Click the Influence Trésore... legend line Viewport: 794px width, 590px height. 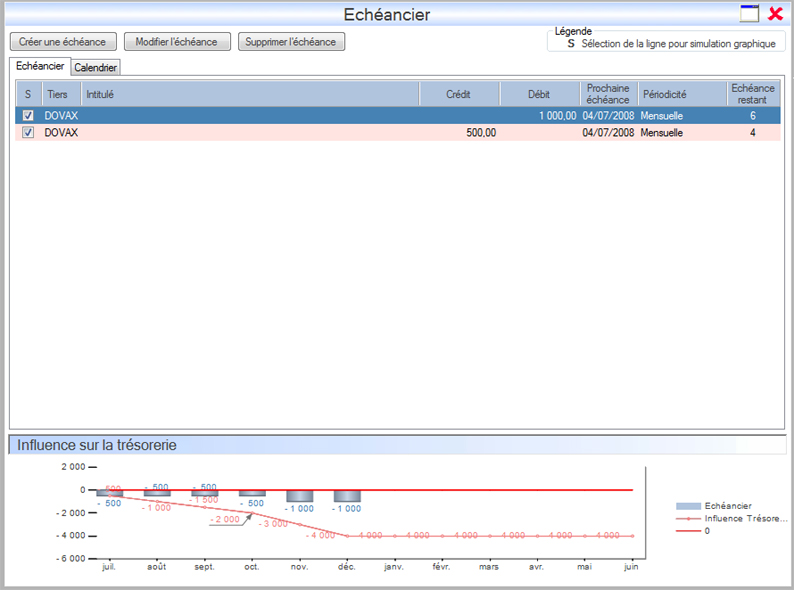[688, 518]
